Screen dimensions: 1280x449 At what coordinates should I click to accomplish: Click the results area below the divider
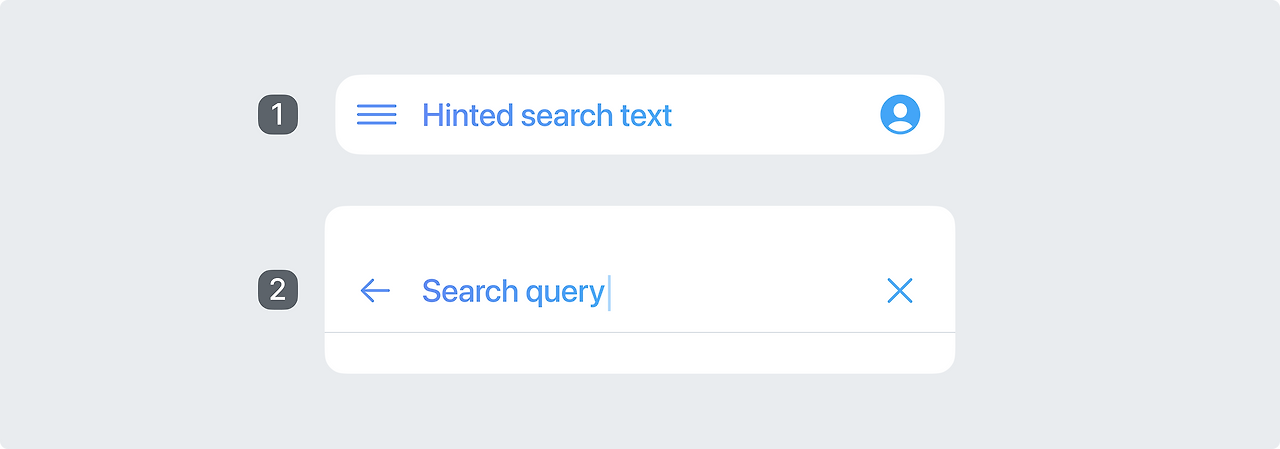click(x=640, y=353)
